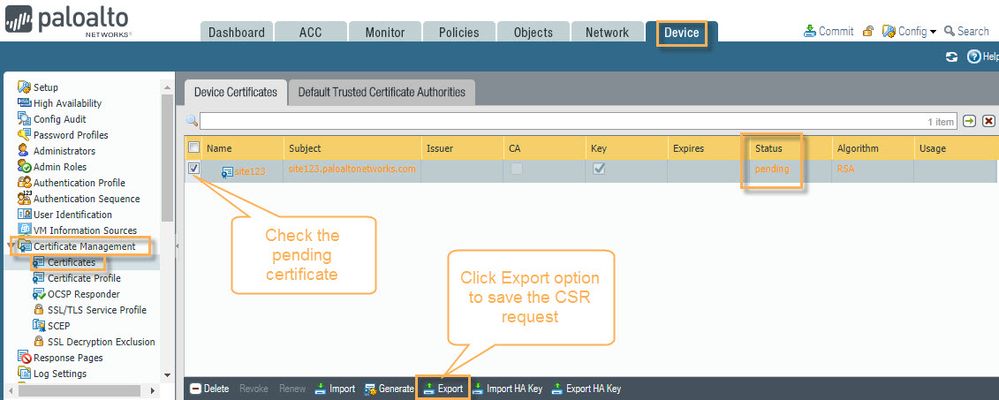Click the Config Audit icon
The width and height of the screenshot is (999, 400).
[x=24, y=119]
